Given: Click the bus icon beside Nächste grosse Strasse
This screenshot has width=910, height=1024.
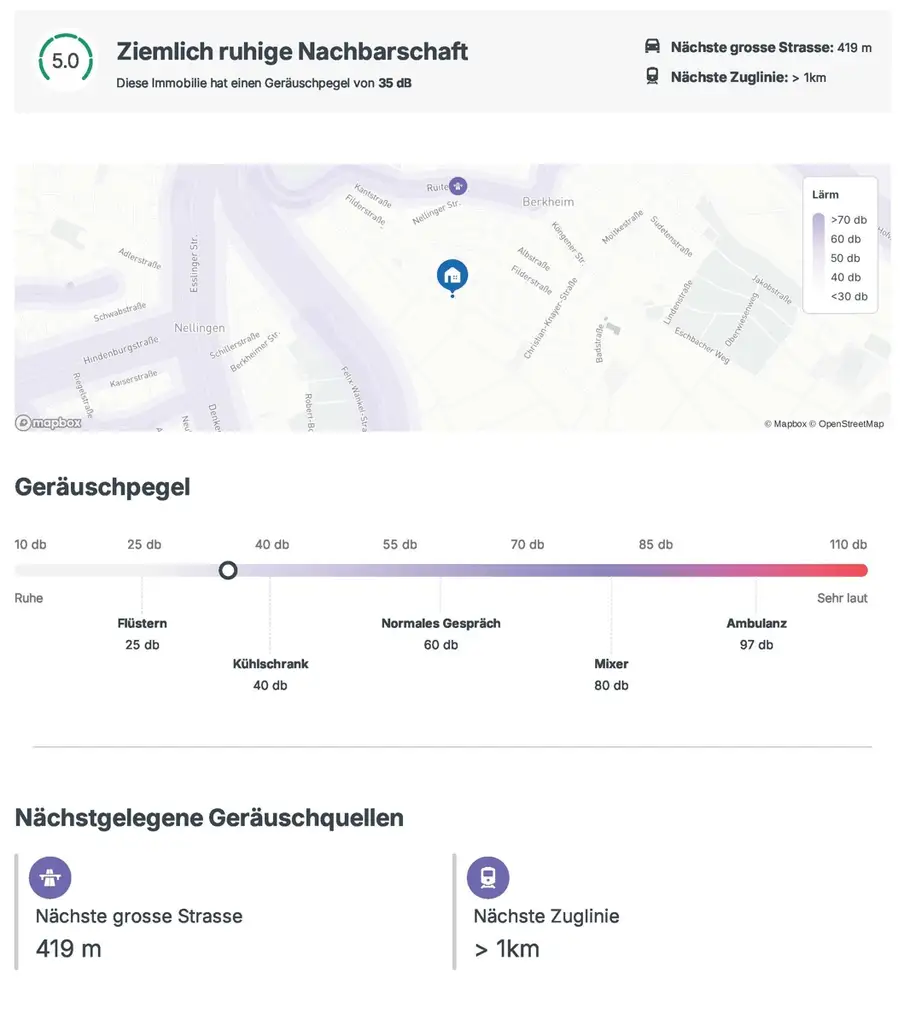Looking at the screenshot, I should pyautogui.click(x=651, y=46).
